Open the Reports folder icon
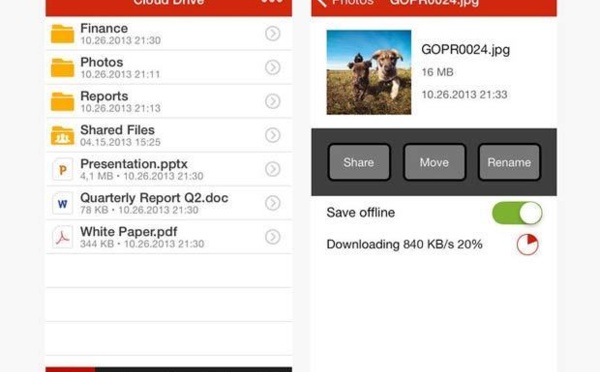The width and height of the screenshot is (600, 372). [x=62, y=101]
